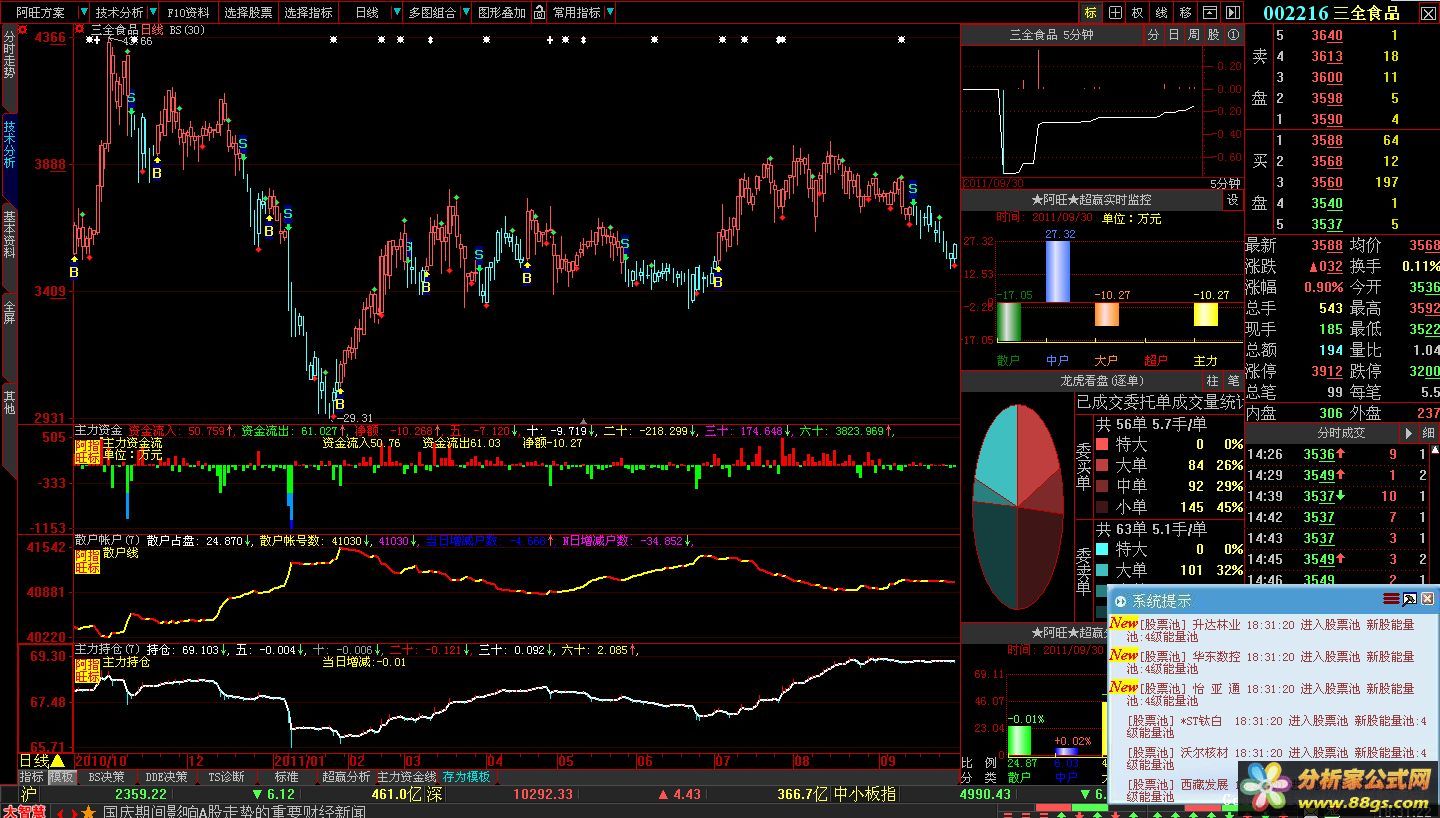This screenshot has width=1440, height=818.
Task: Click the 选择指标 button
Action: coord(308,13)
